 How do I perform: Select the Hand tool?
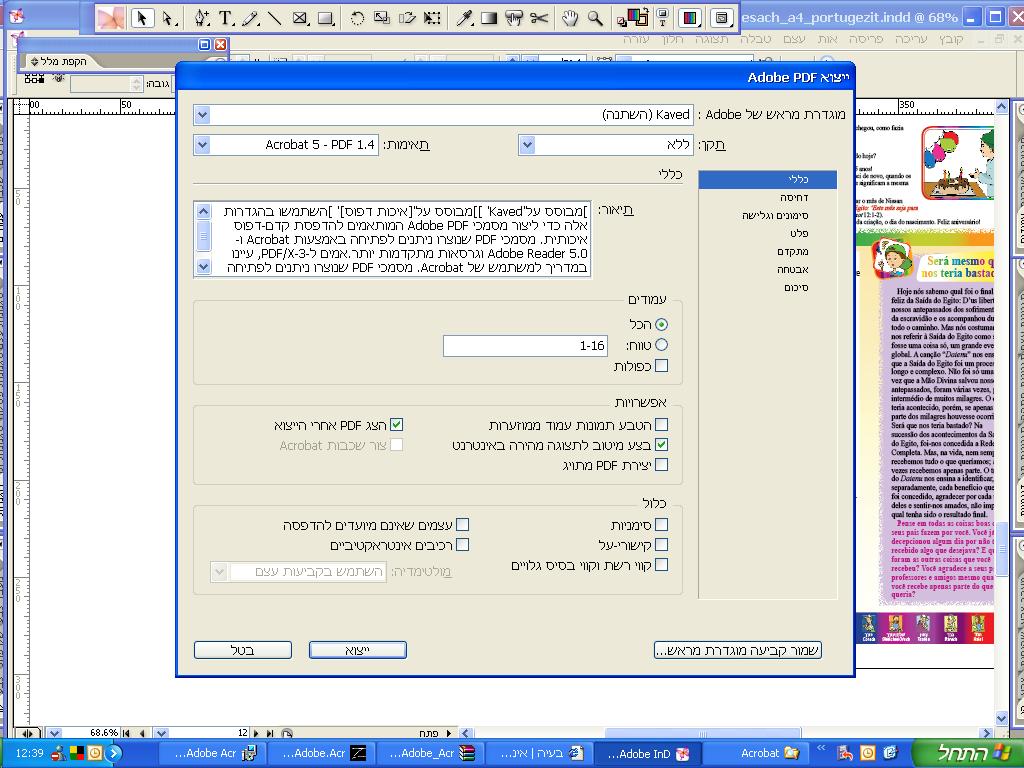pyautogui.click(x=570, y=18)
